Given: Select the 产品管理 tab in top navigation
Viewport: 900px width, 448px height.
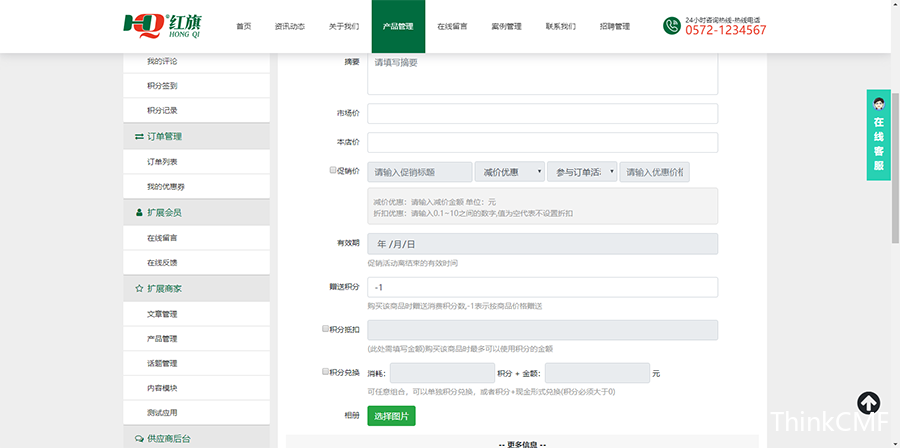Looking at the screenshot, I should pos(398,26).
